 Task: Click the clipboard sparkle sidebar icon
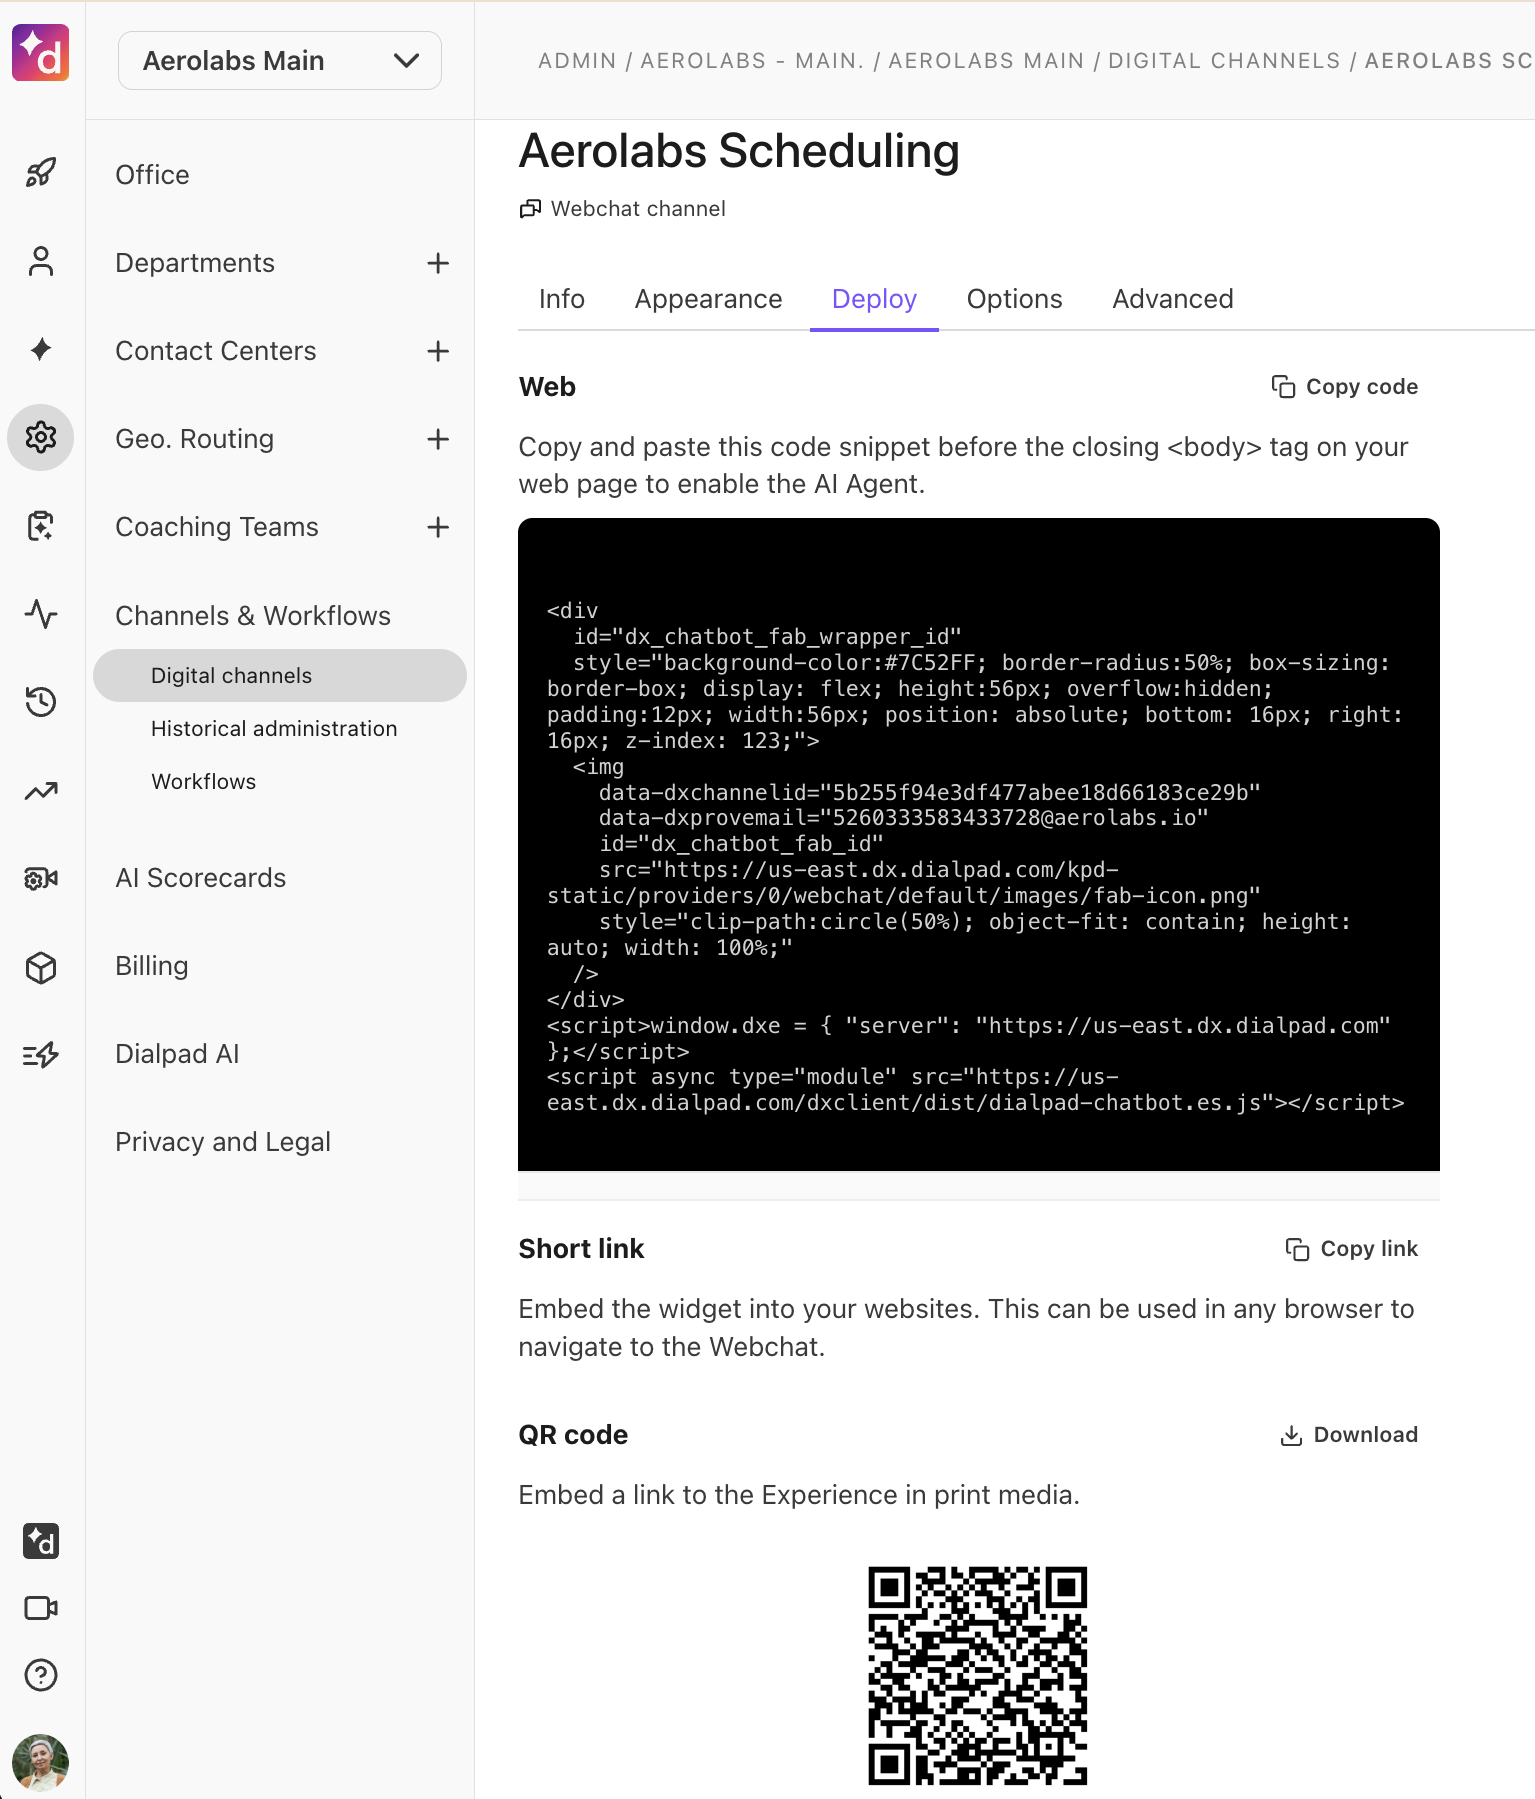(x=41, y=525)
